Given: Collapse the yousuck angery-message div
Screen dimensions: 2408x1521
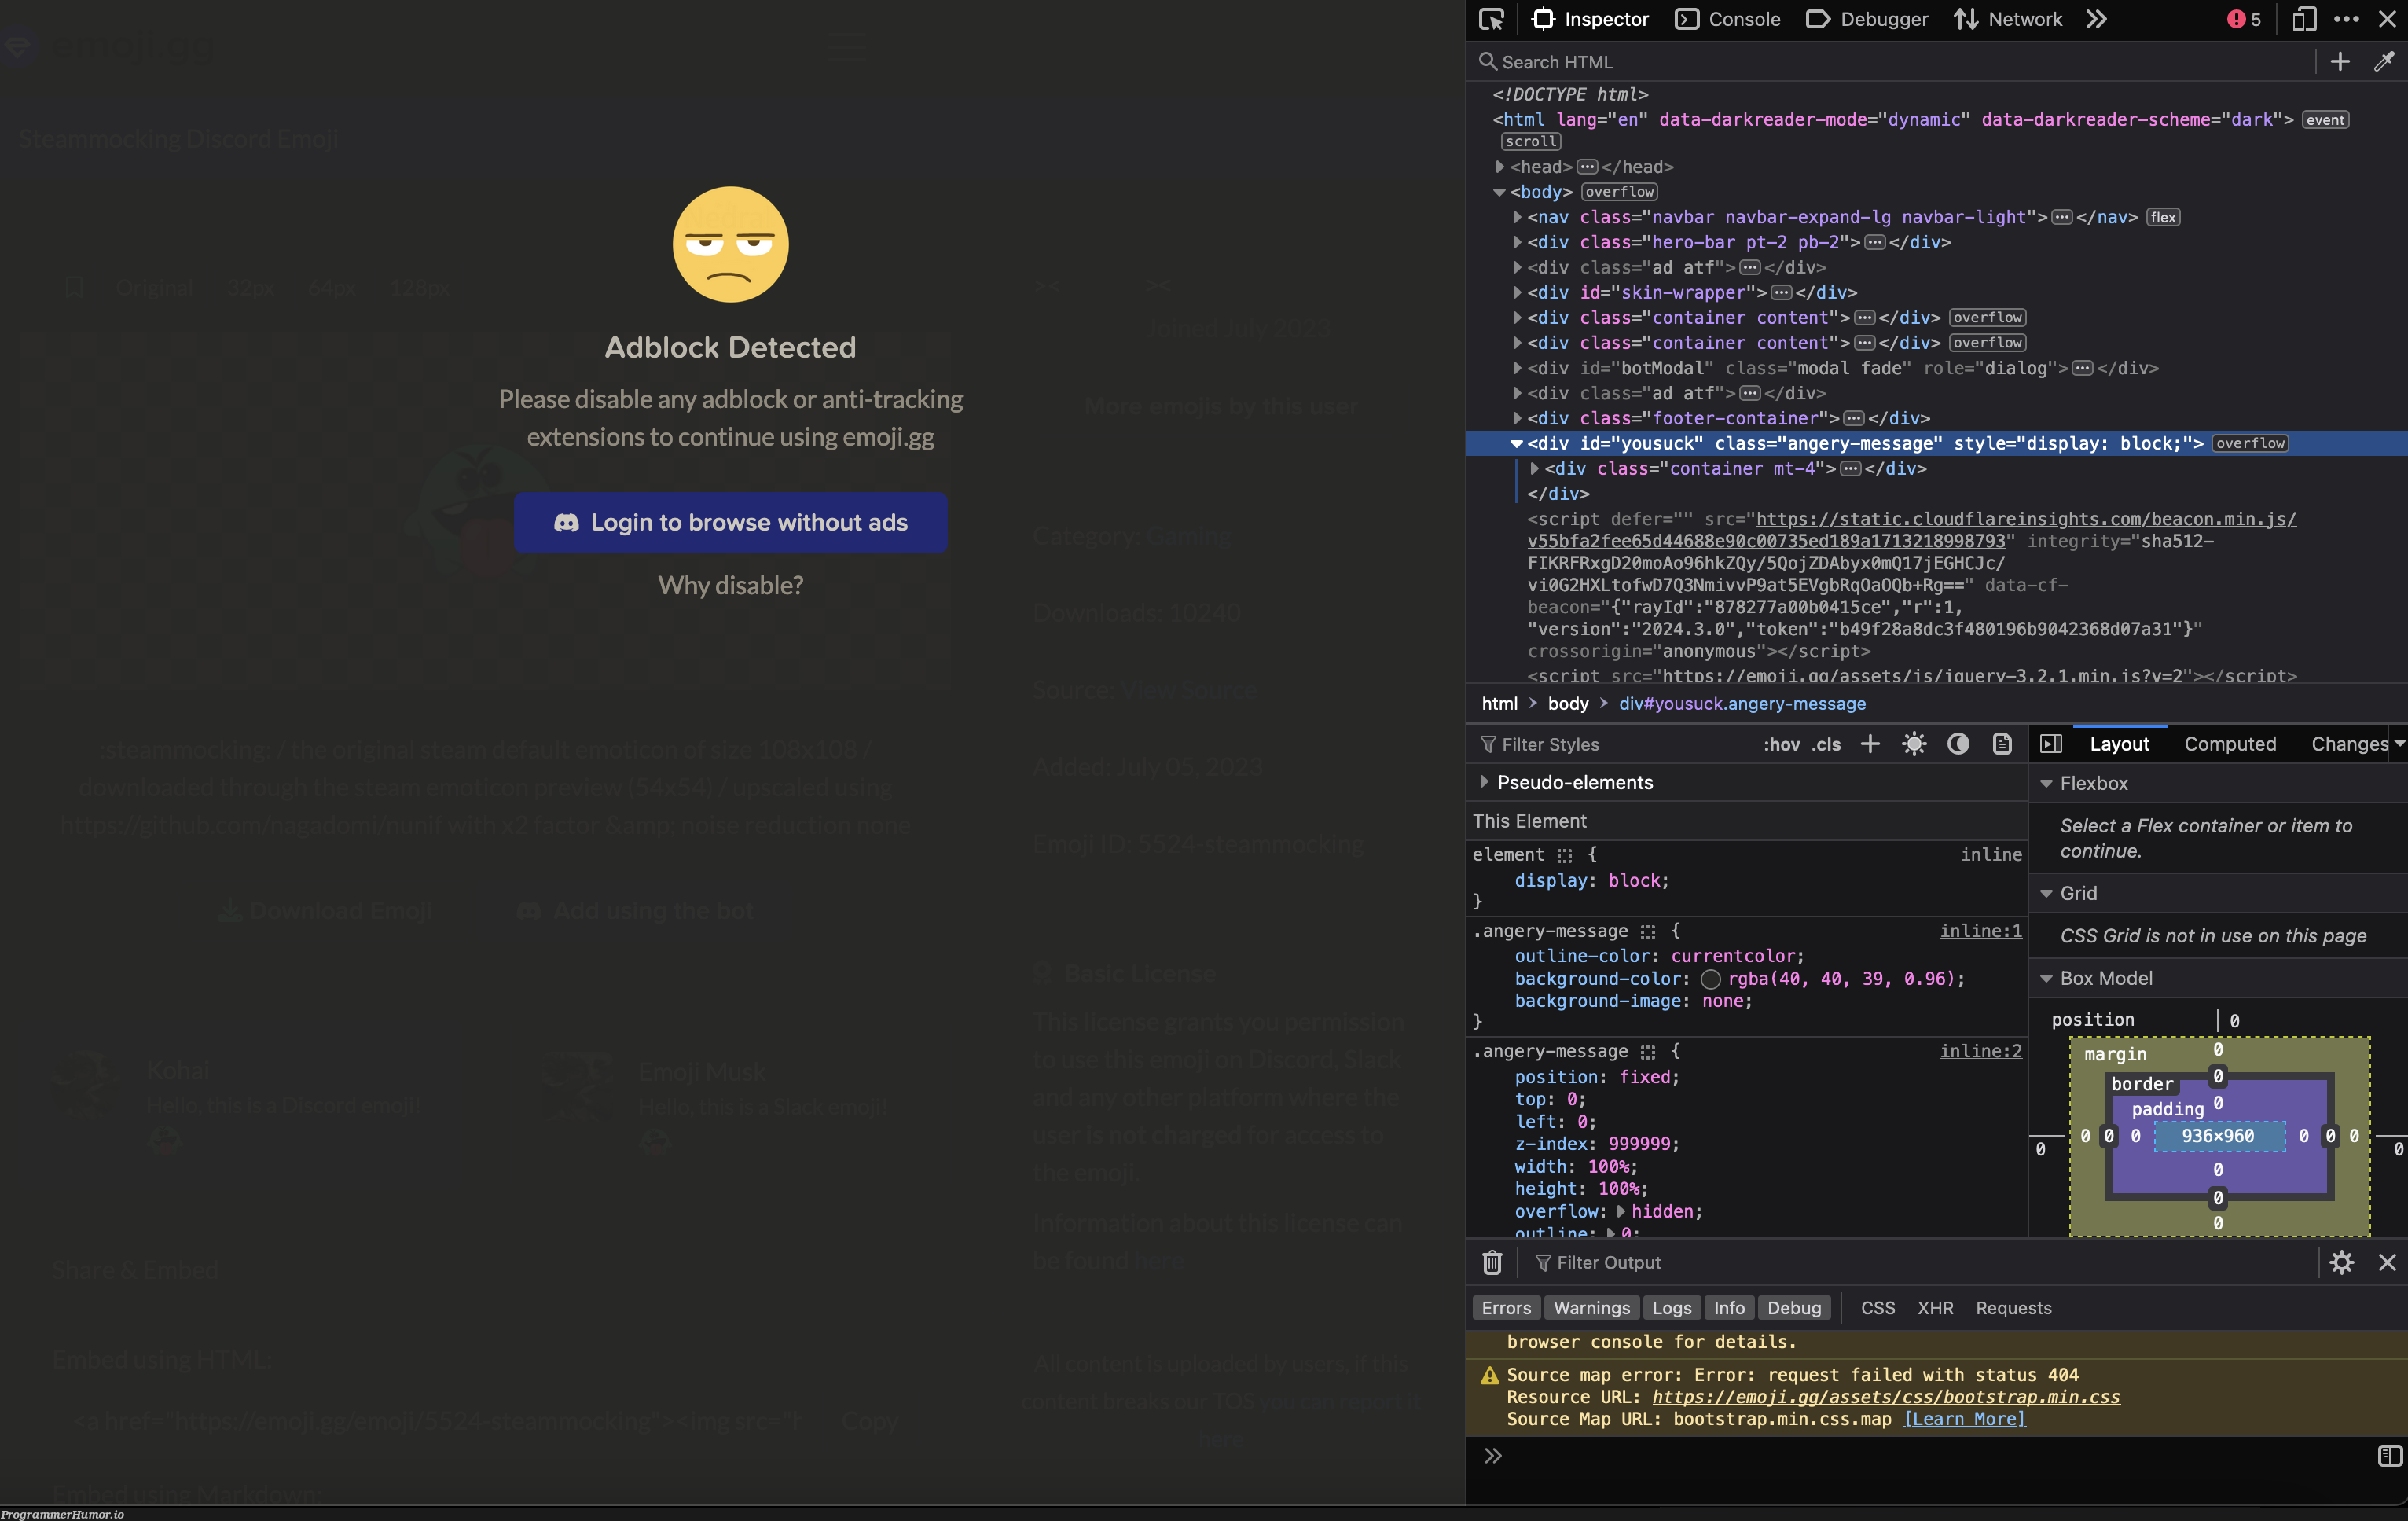Looking at the screenshot, I should pyautogui.click(x=1517, y=443).
